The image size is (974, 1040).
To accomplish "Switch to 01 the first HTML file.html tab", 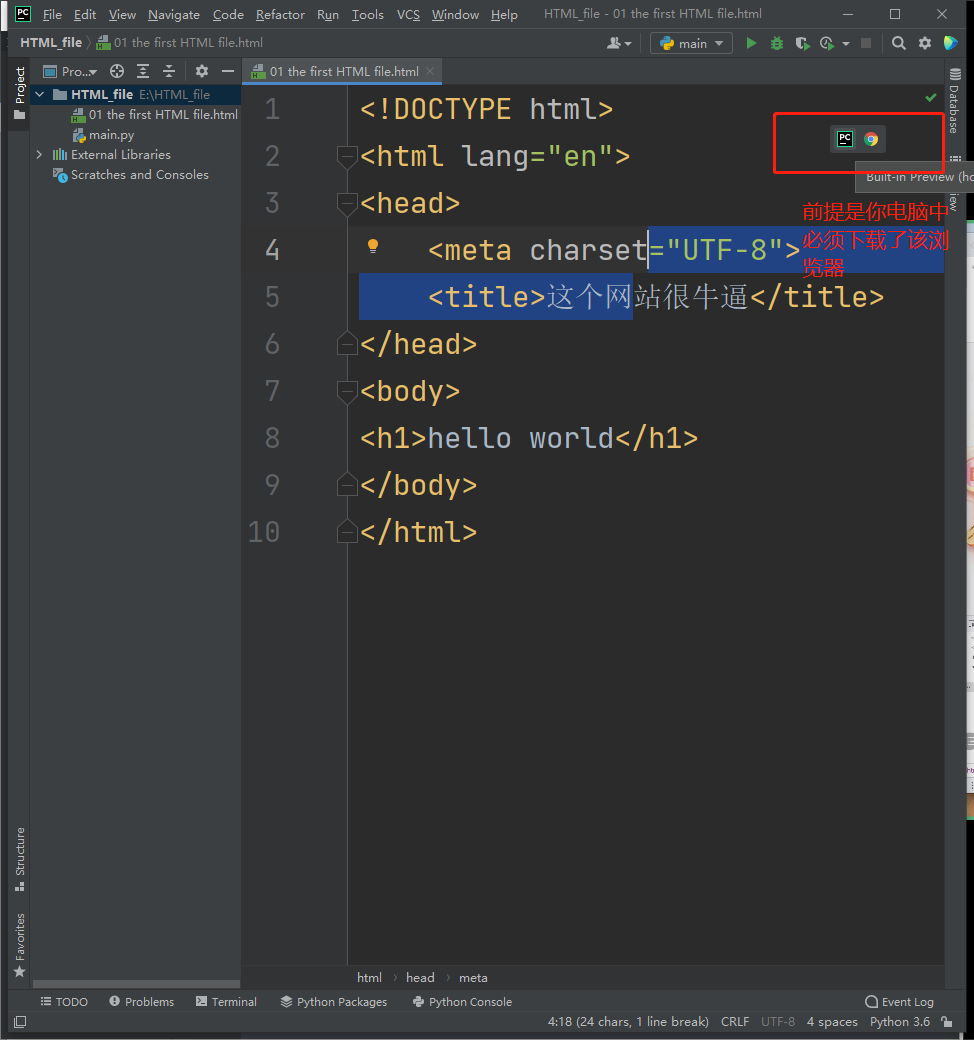I will click(342, 71).
